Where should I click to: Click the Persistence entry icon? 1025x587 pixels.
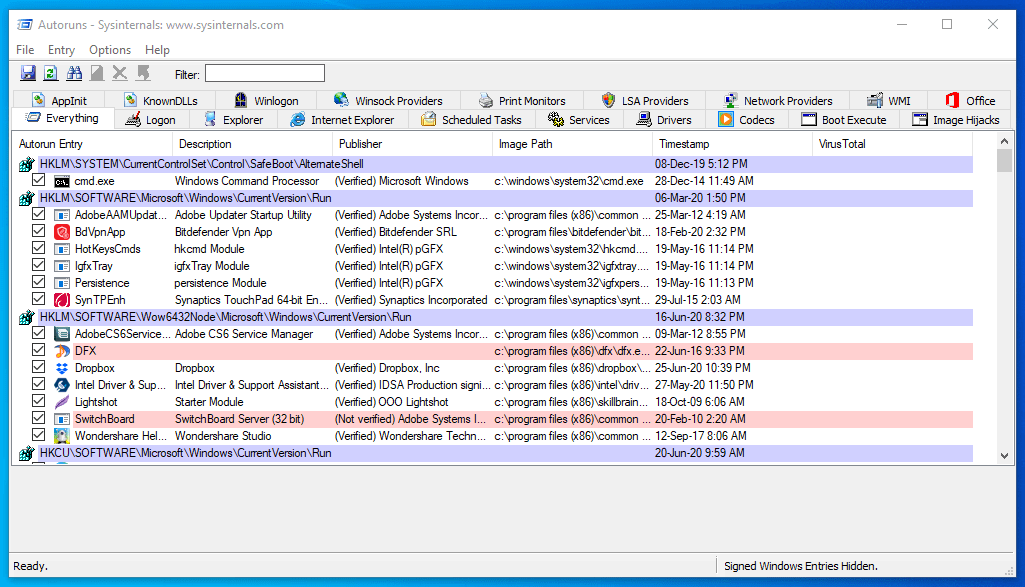click(x=61, y=283)
